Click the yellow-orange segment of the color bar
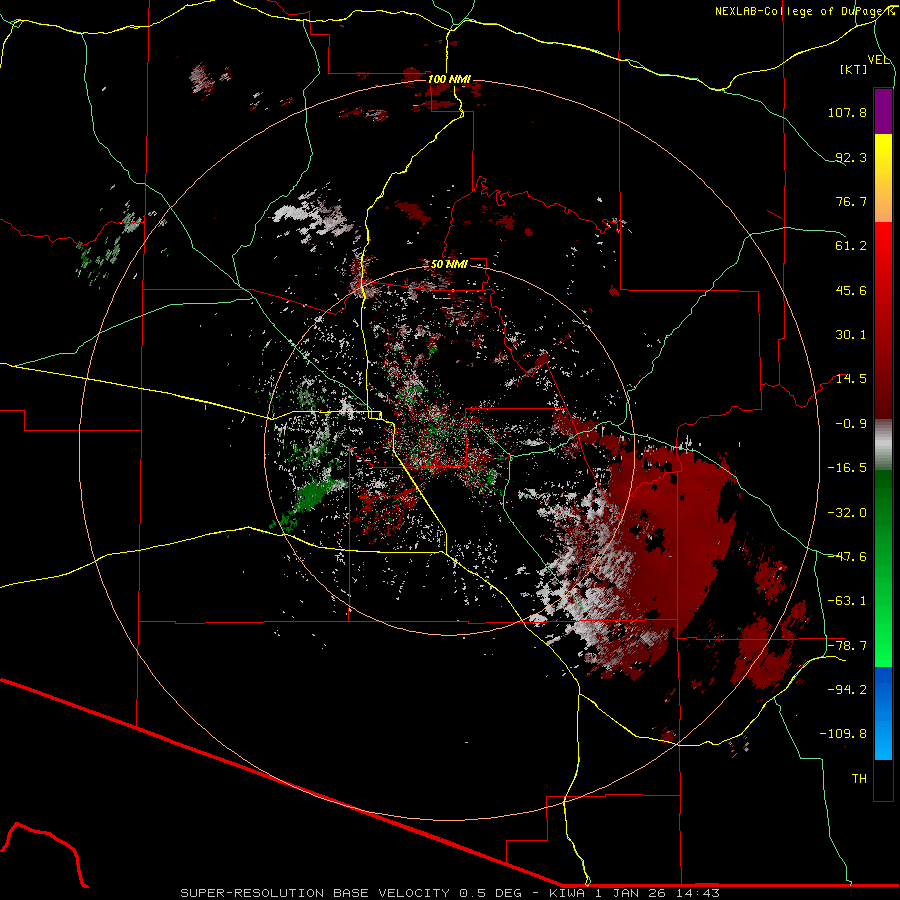 [883, 178]
